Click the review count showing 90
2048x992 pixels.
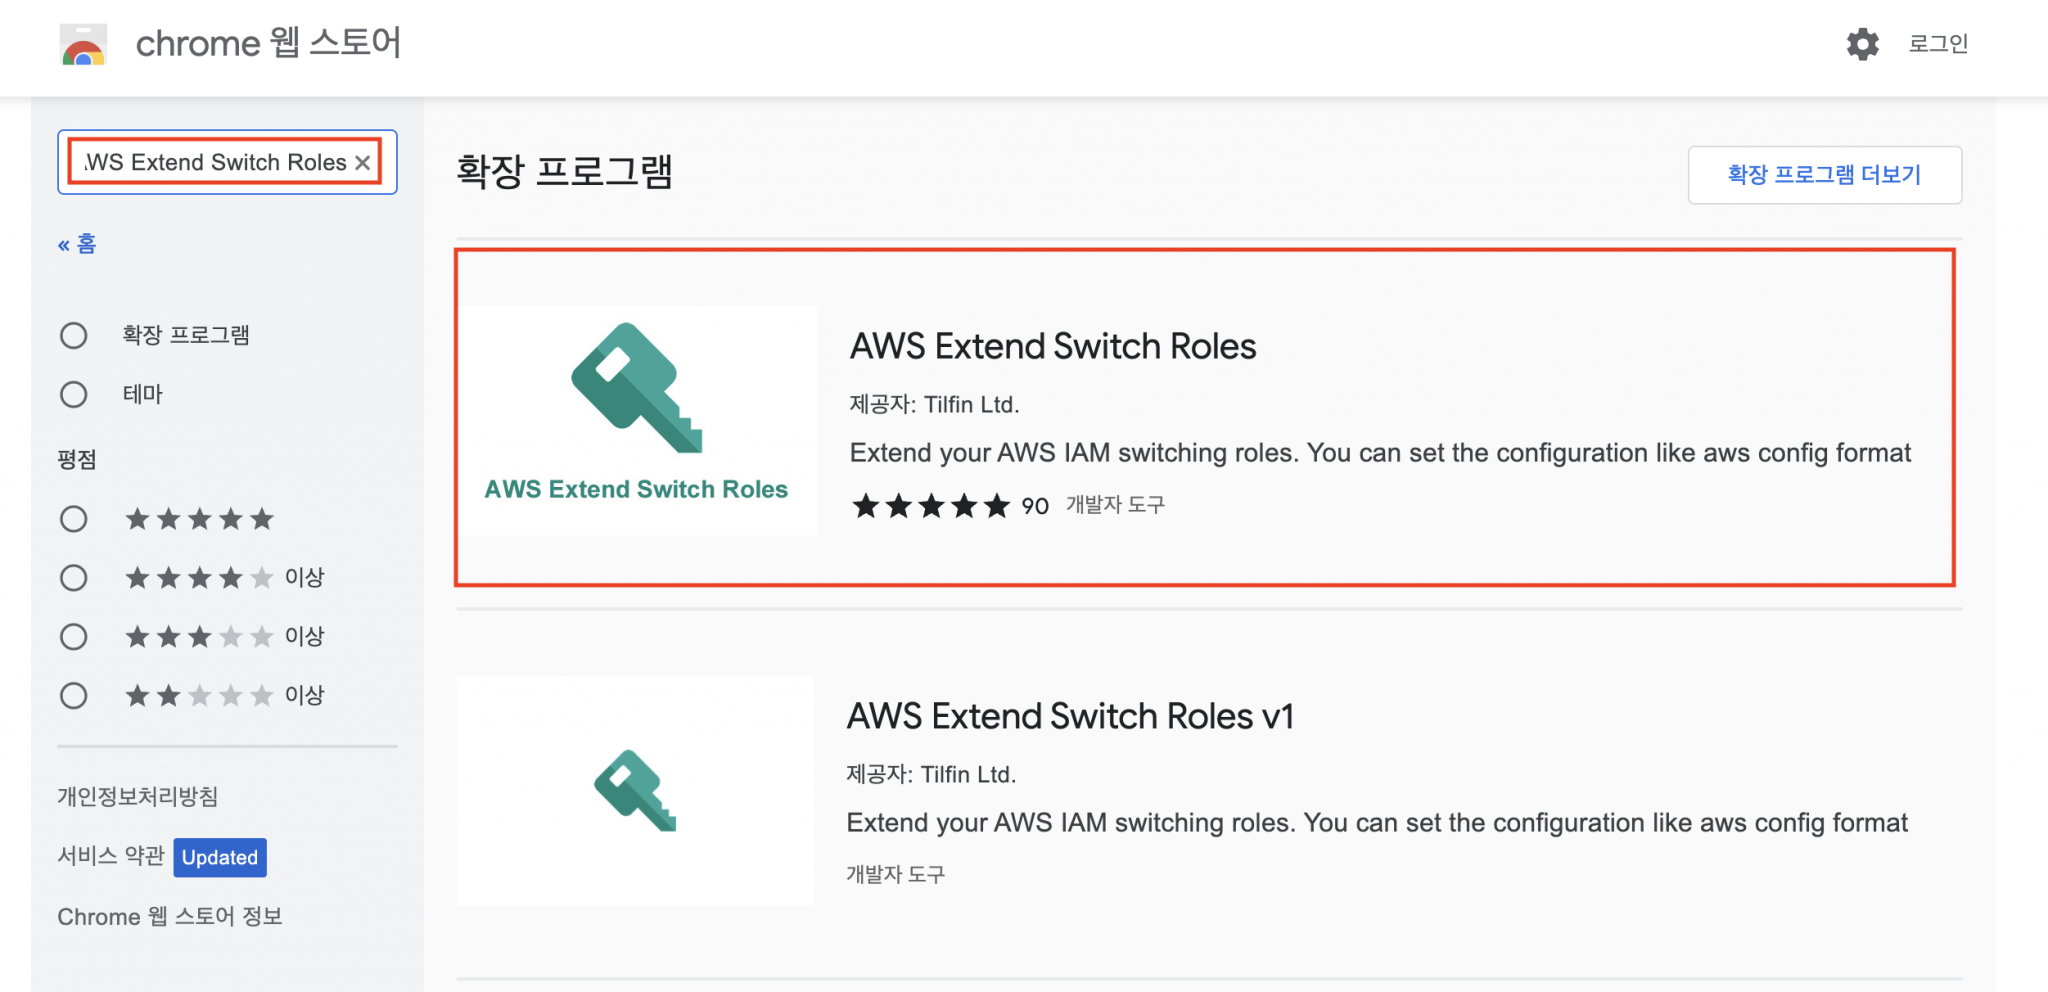tap(1033, 506)
